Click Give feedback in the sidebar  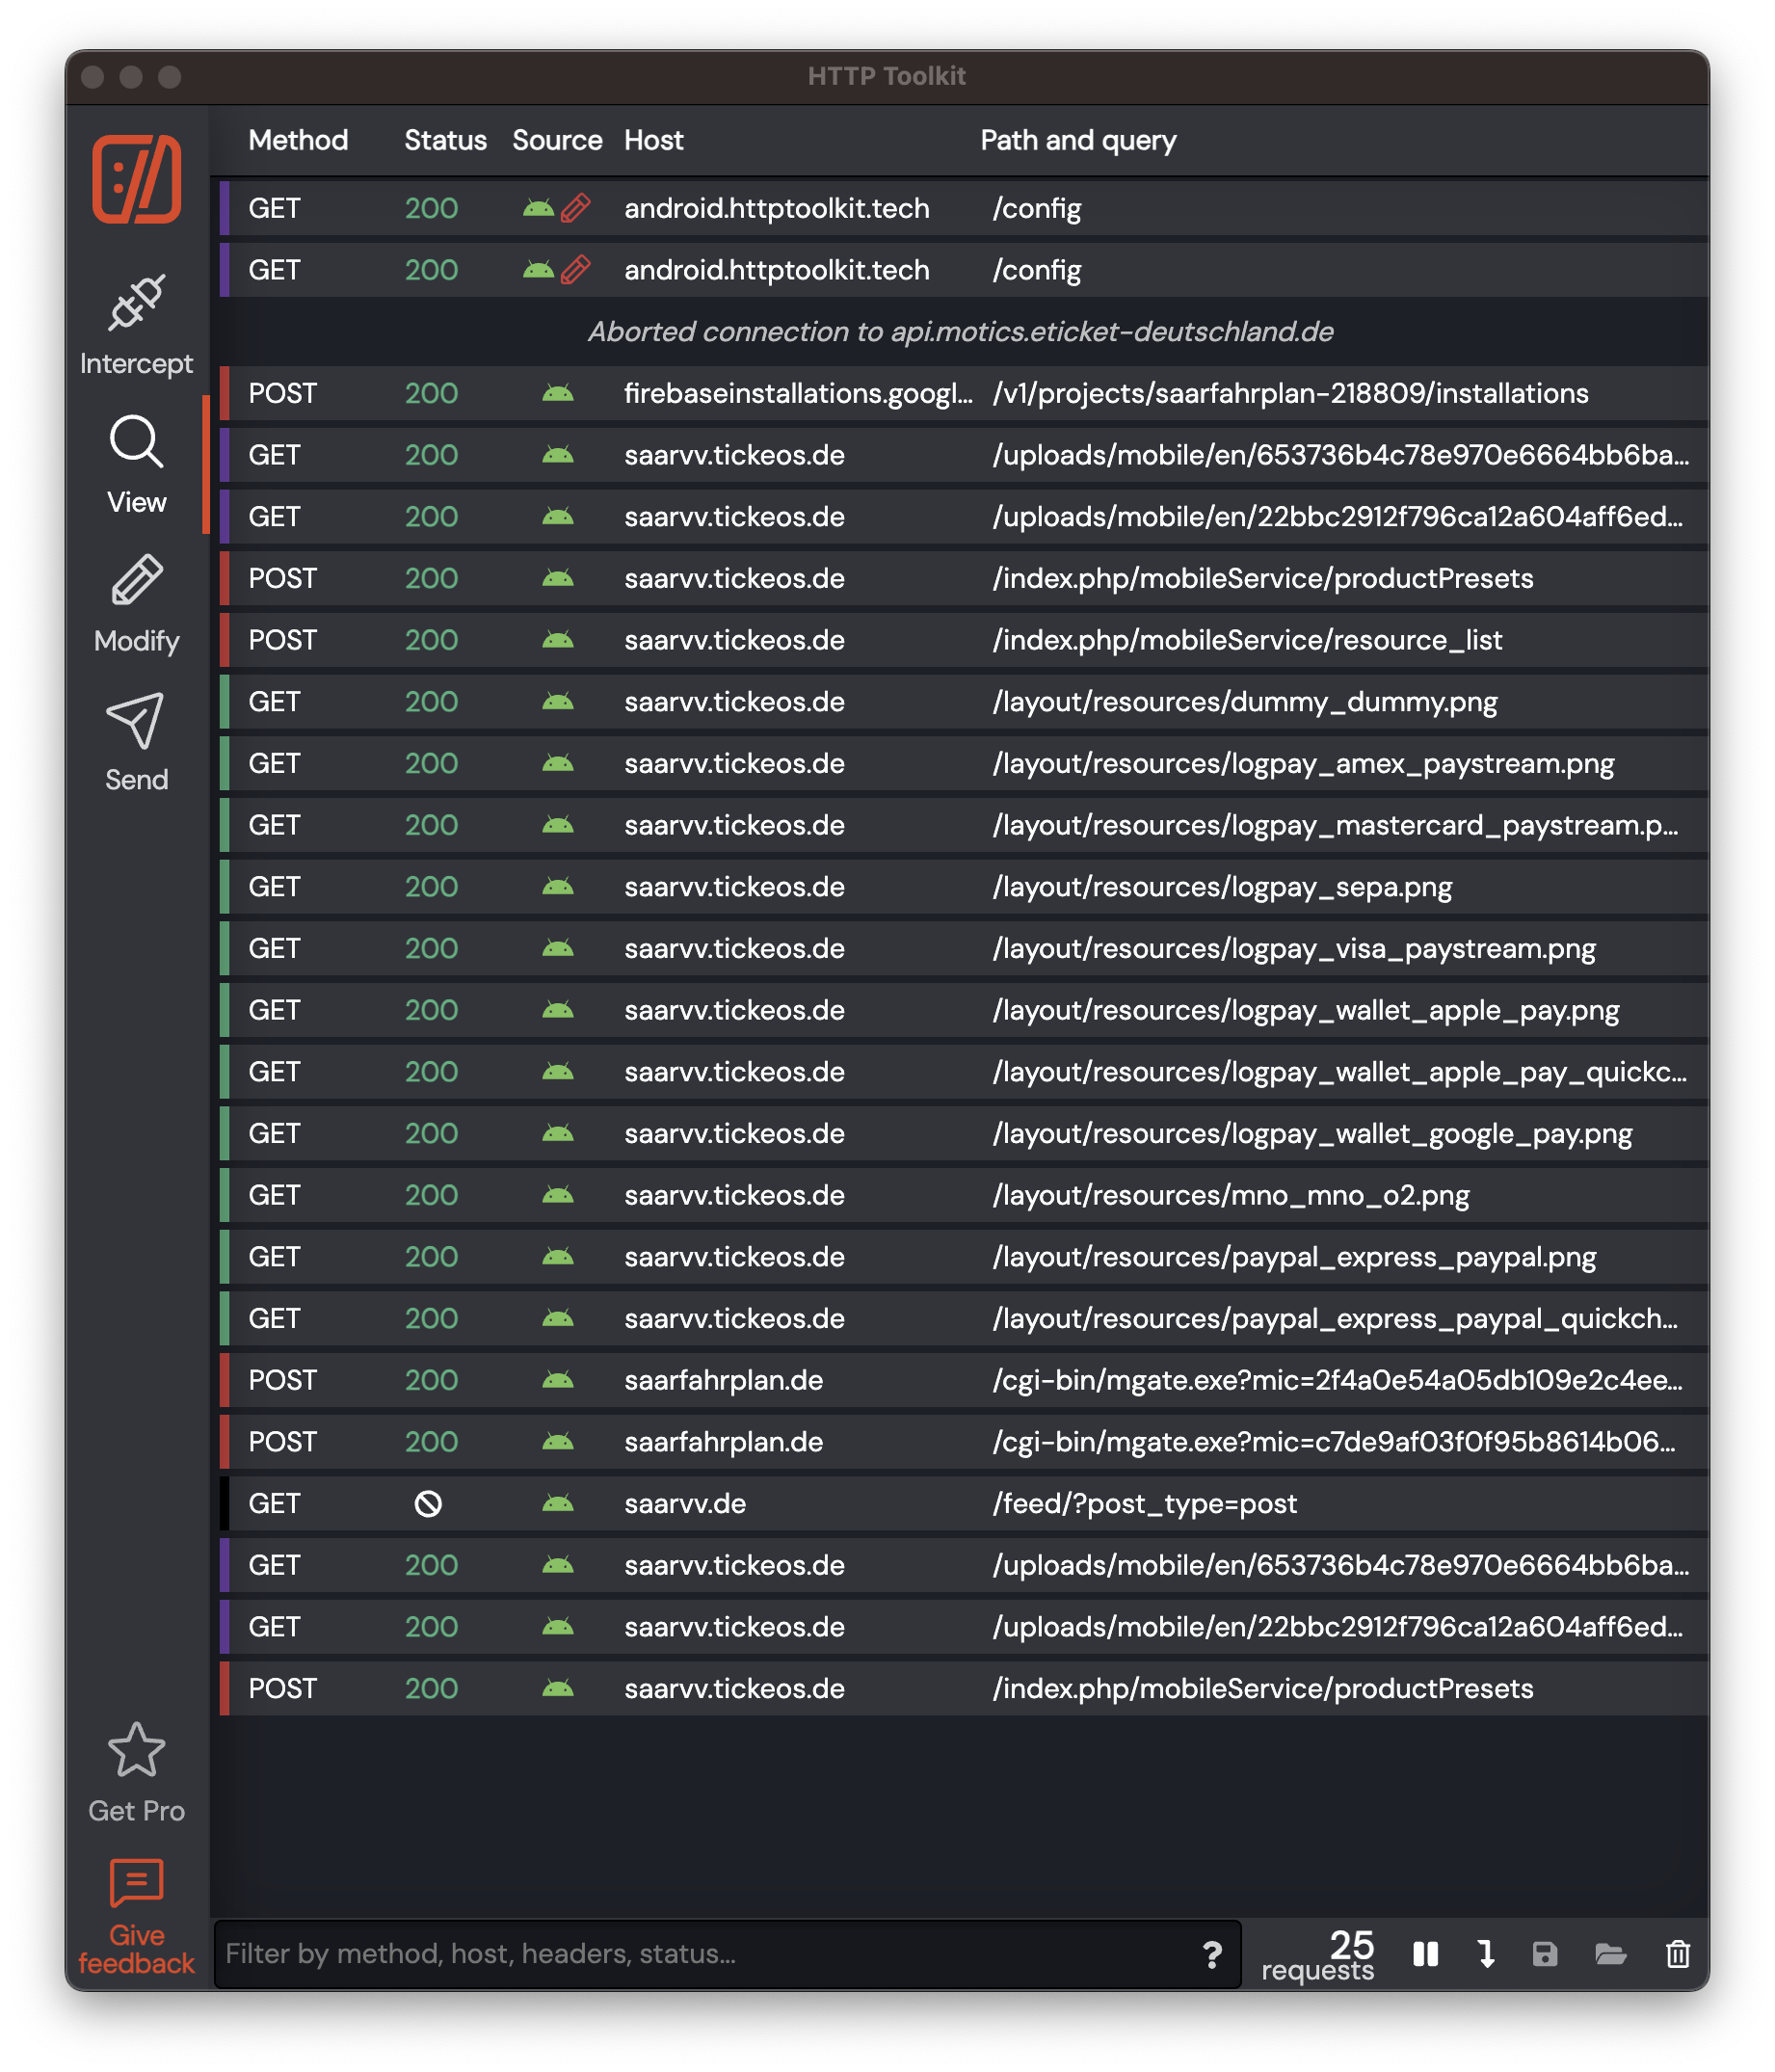136,1917
